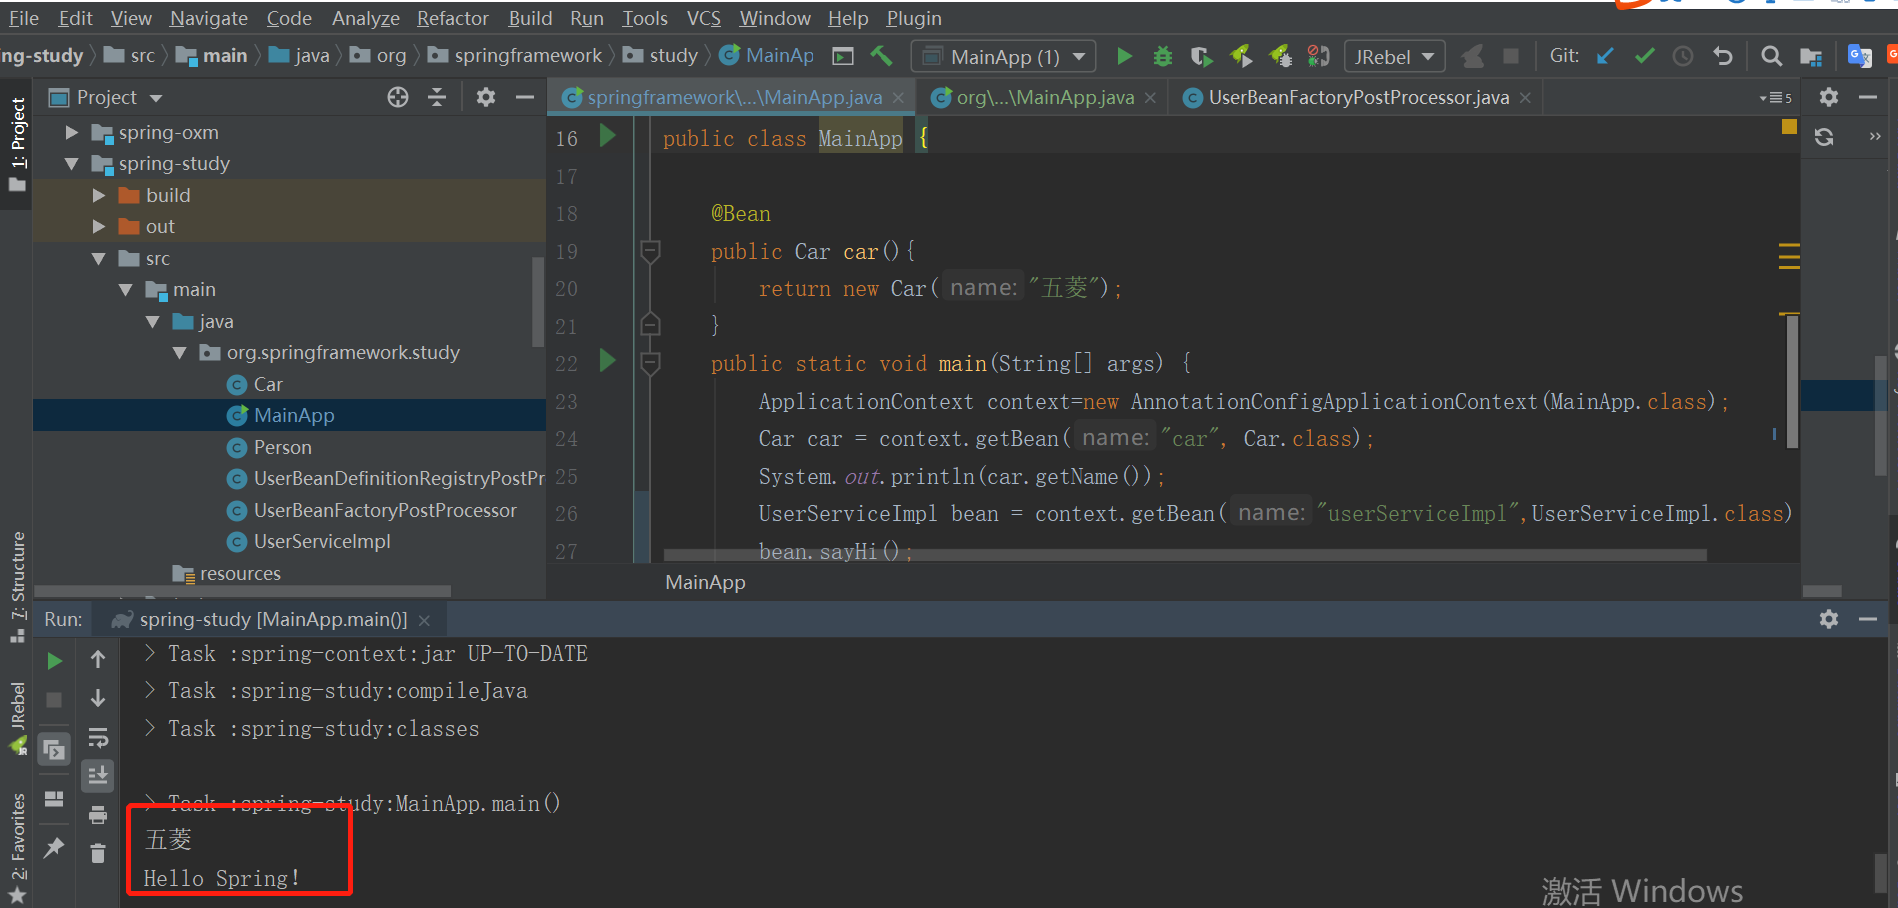Click the editor's horizontal scrollbar
The width and height of the screenshot is (1898, 908).
[1185, 554]
